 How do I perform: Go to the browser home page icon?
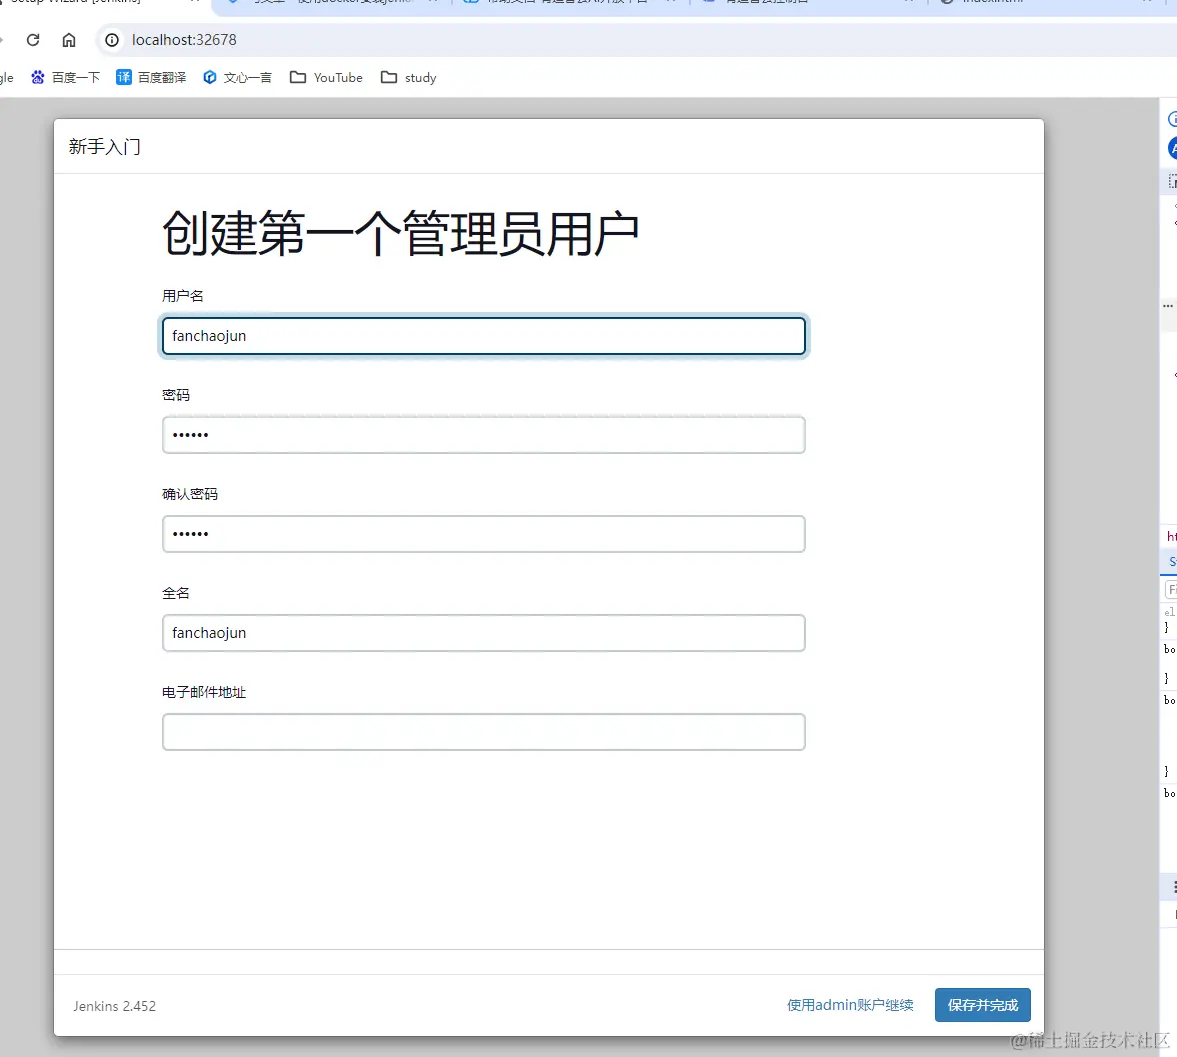pos(69,40)
